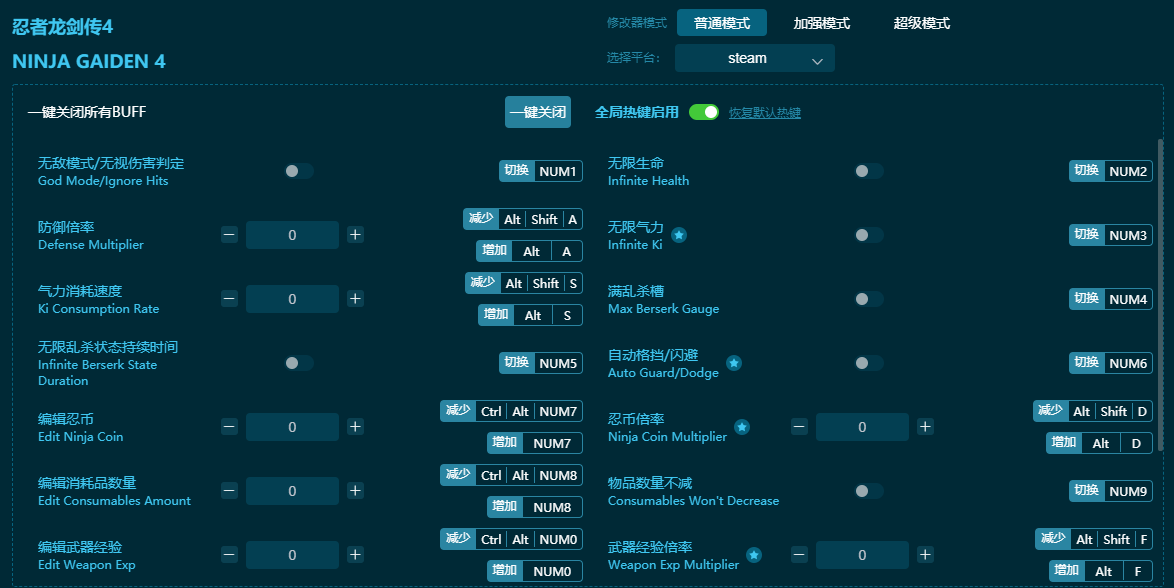Click Edit Consumables Amount value field

(x=292, y=491)
